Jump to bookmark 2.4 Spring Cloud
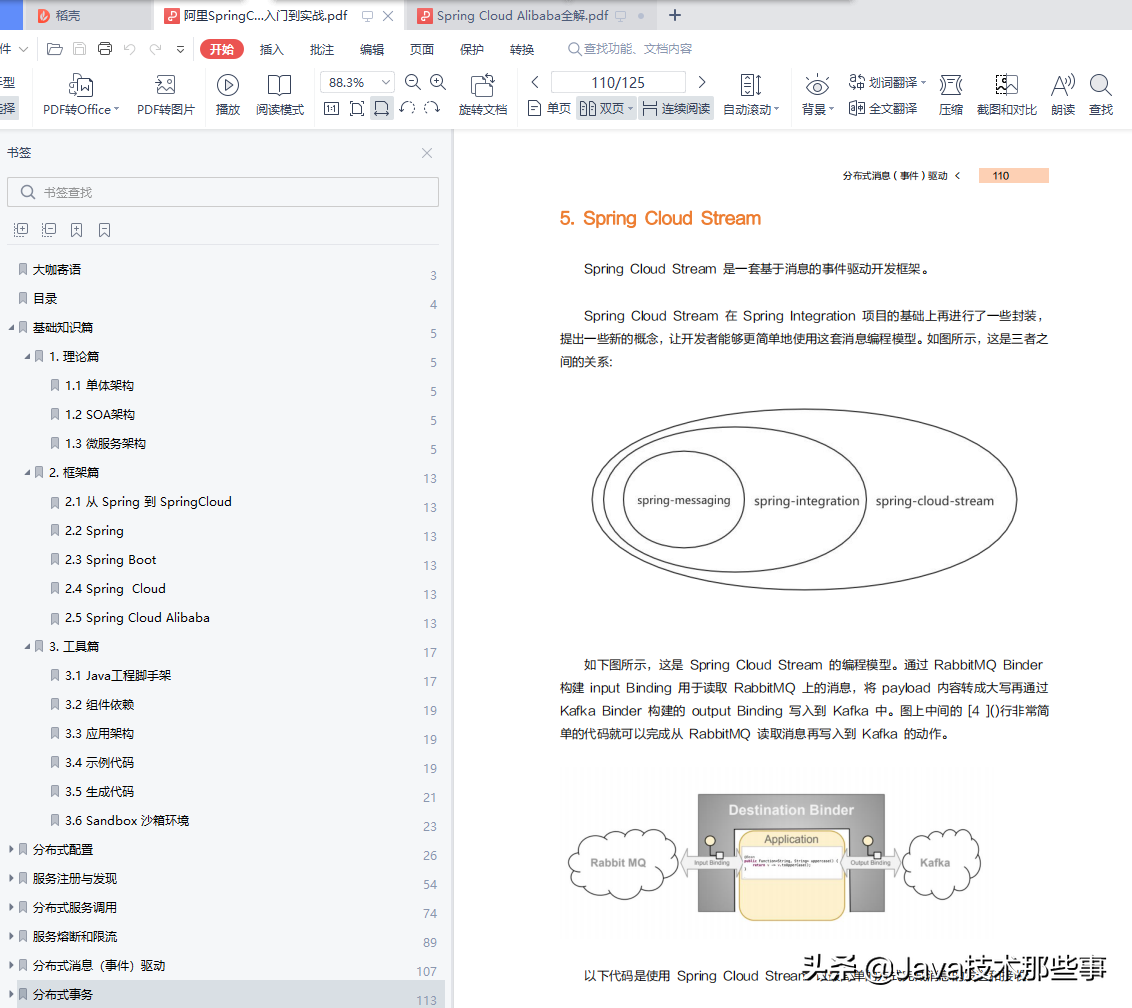Viewport: 1132px width, 1008px height. [x=115, y=588]
